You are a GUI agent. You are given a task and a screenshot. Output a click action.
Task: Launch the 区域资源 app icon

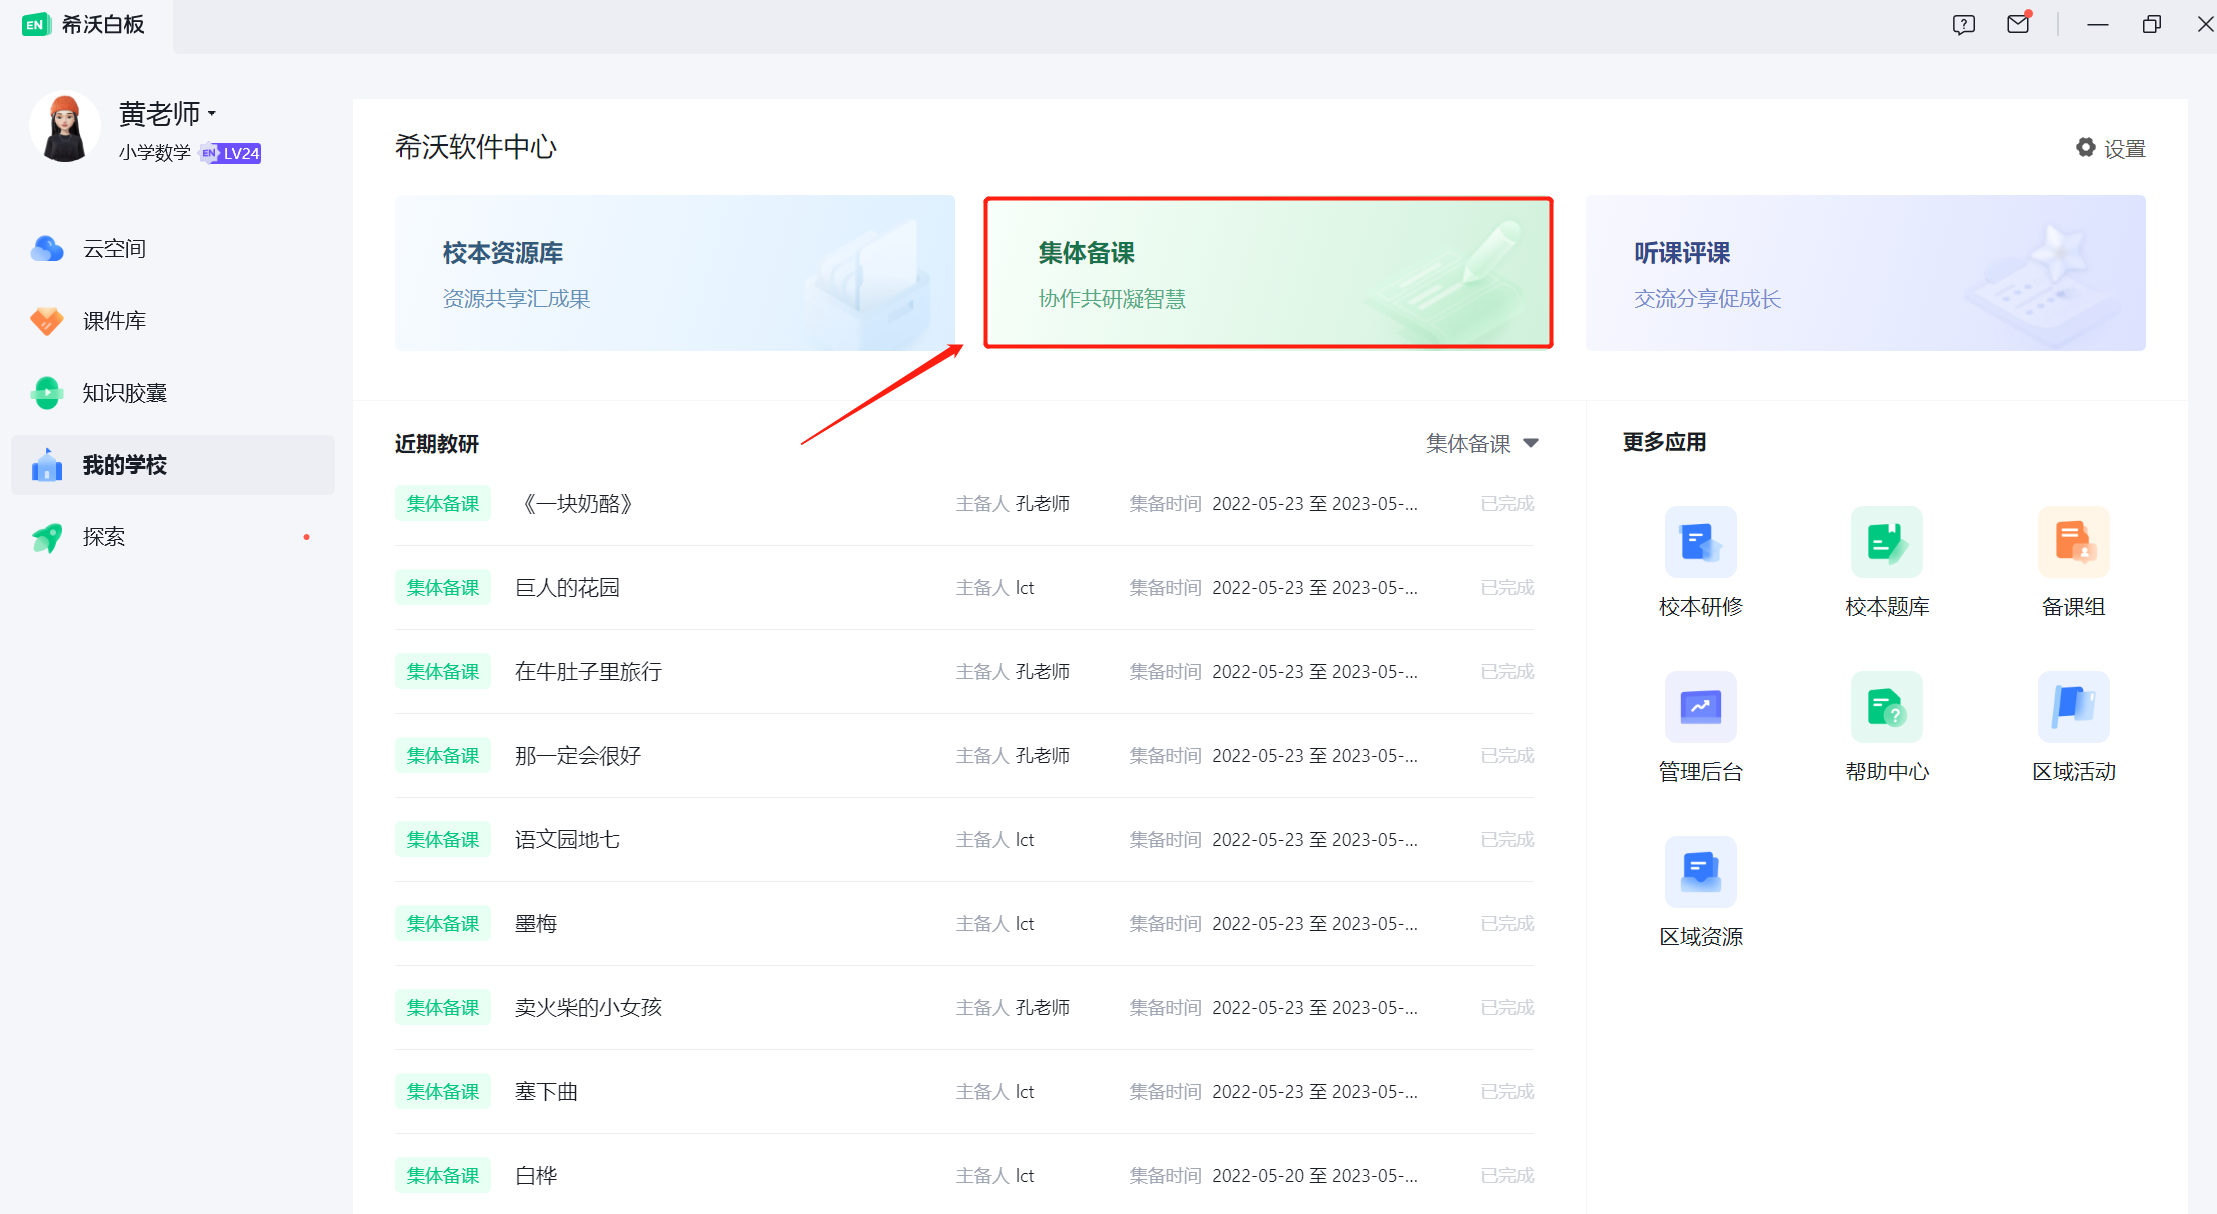pos(1701,872)
